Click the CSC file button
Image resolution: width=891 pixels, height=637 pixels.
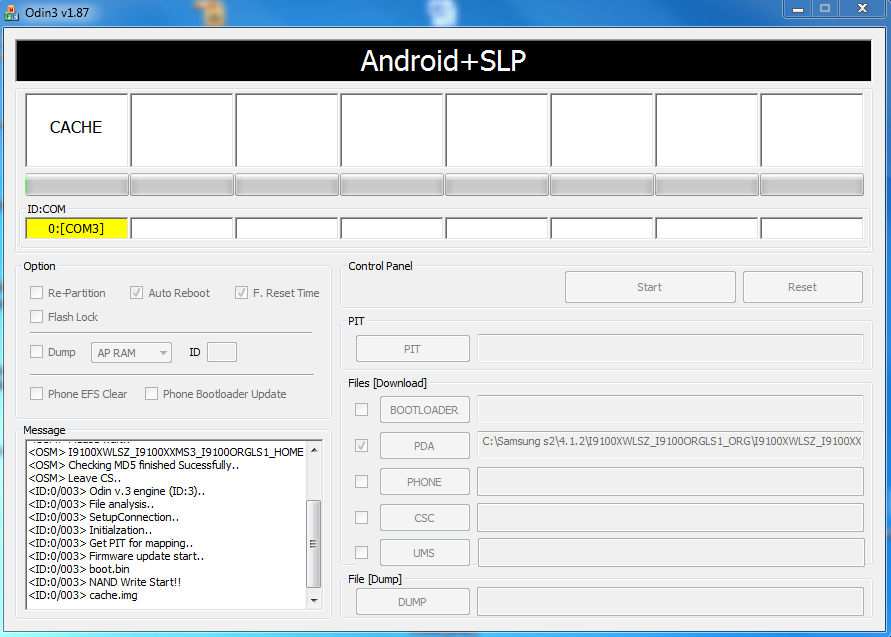[424, 518]
